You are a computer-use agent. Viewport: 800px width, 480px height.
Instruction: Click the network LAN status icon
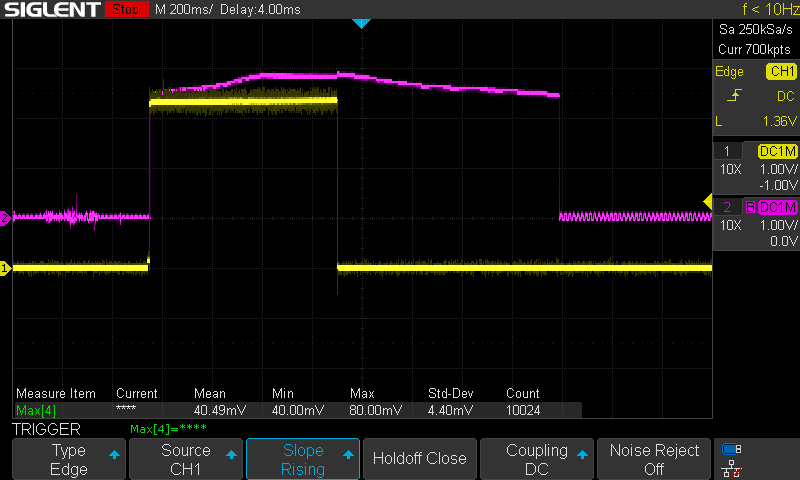point(732,468)
